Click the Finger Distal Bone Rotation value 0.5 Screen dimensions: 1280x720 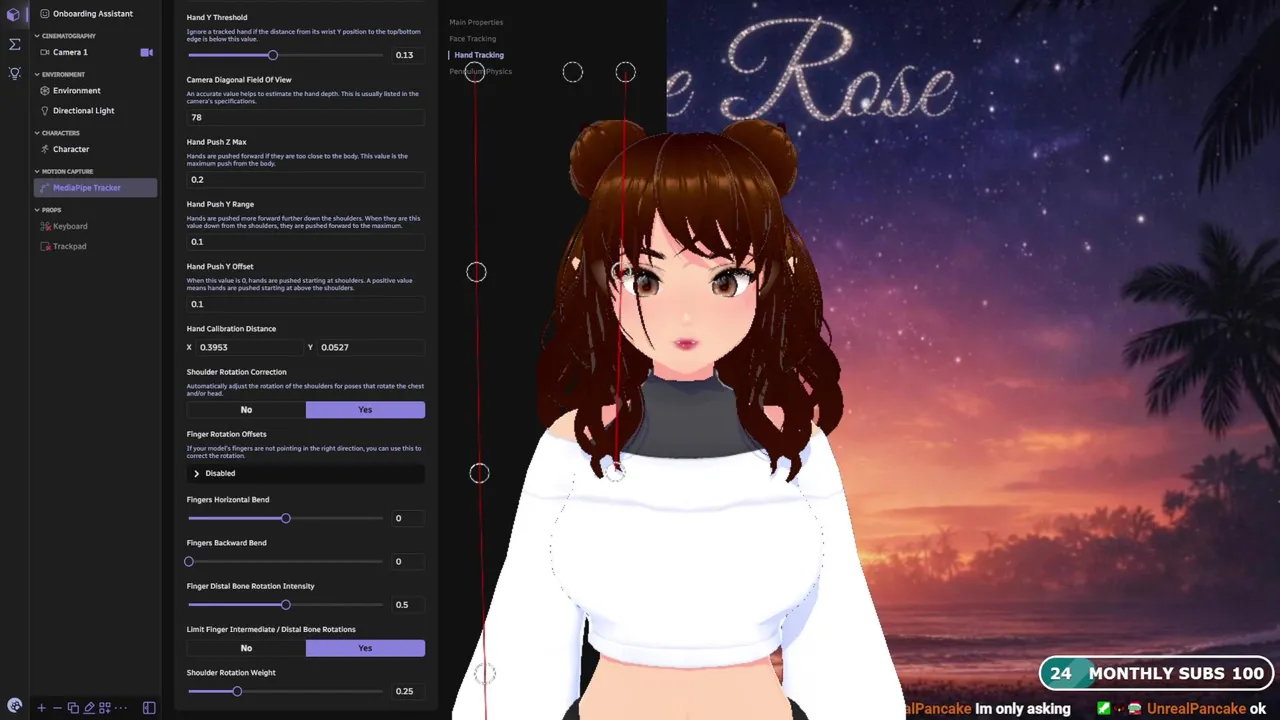[x=408, y=605]
